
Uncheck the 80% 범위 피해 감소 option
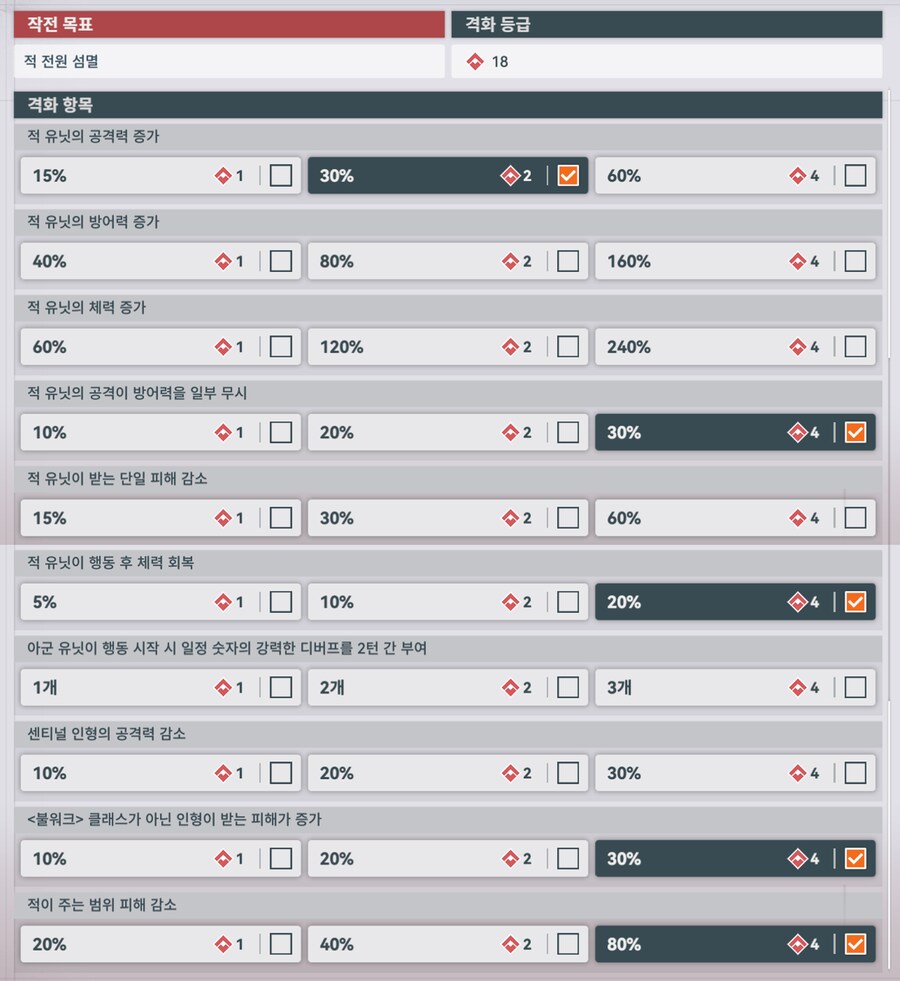(856, 944)
